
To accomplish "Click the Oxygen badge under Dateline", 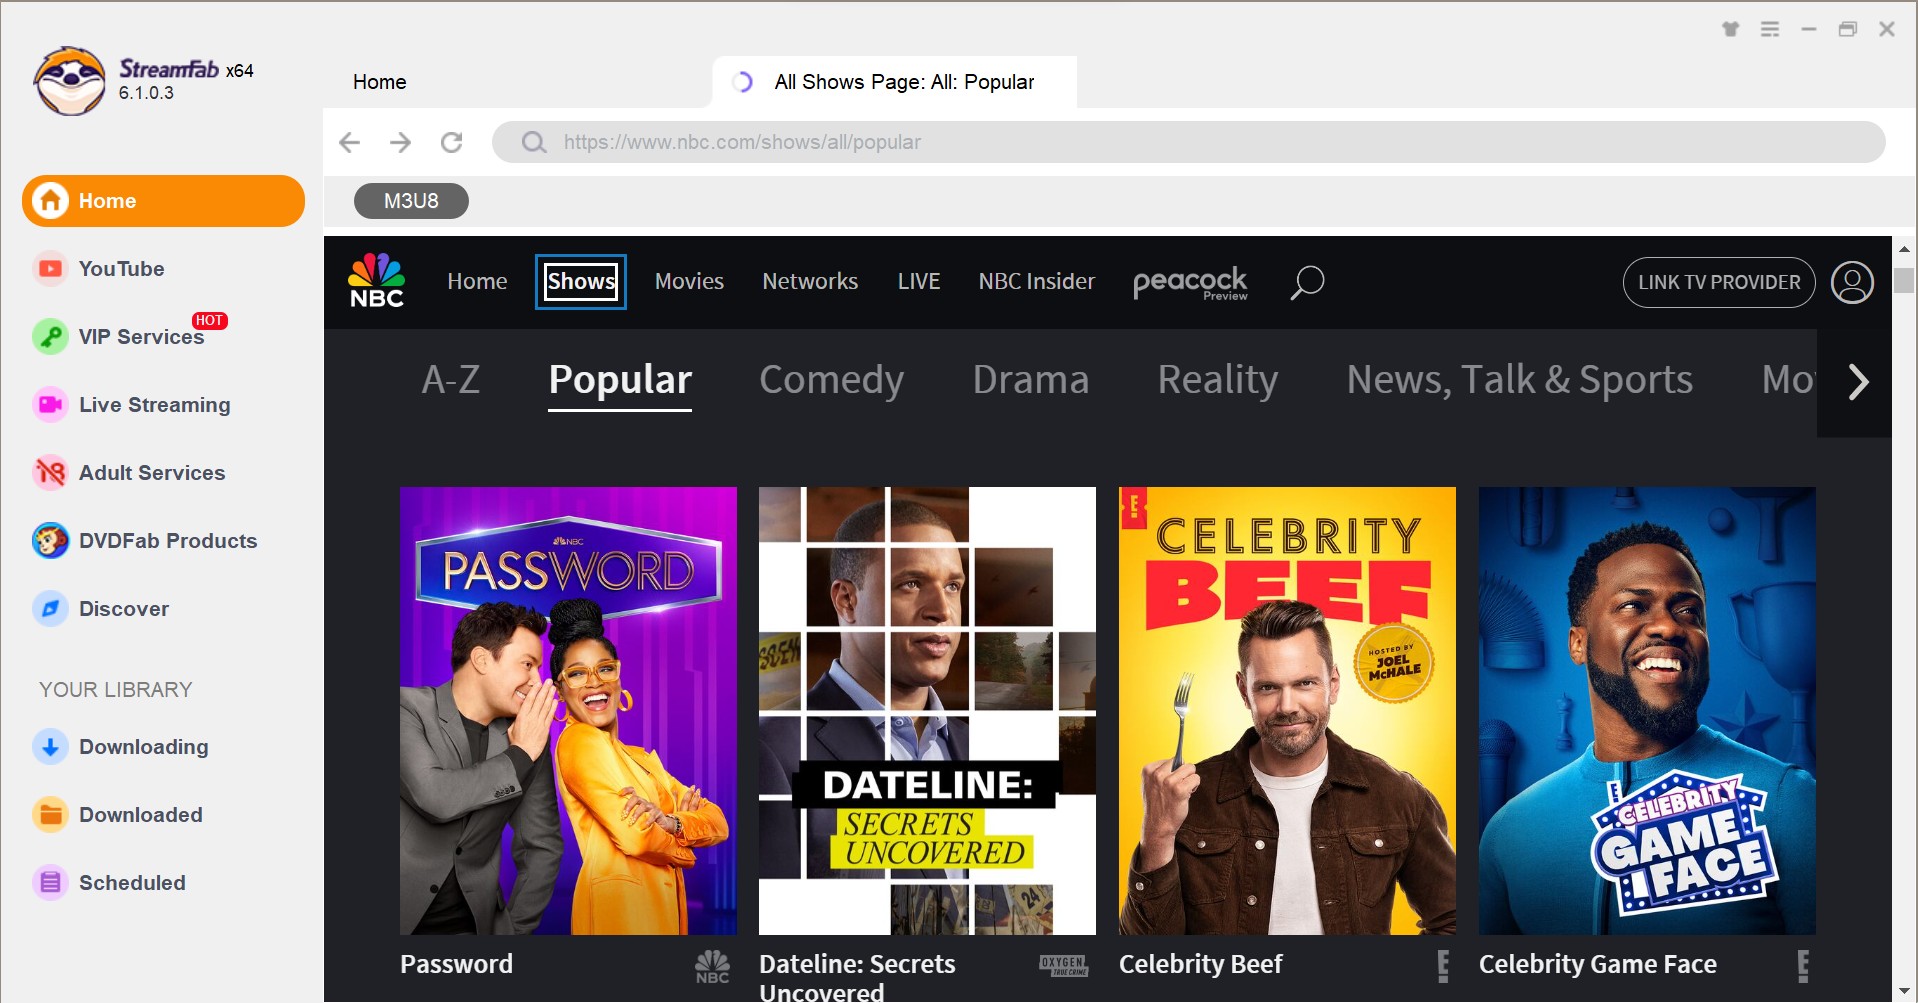I will (1063, 965).
